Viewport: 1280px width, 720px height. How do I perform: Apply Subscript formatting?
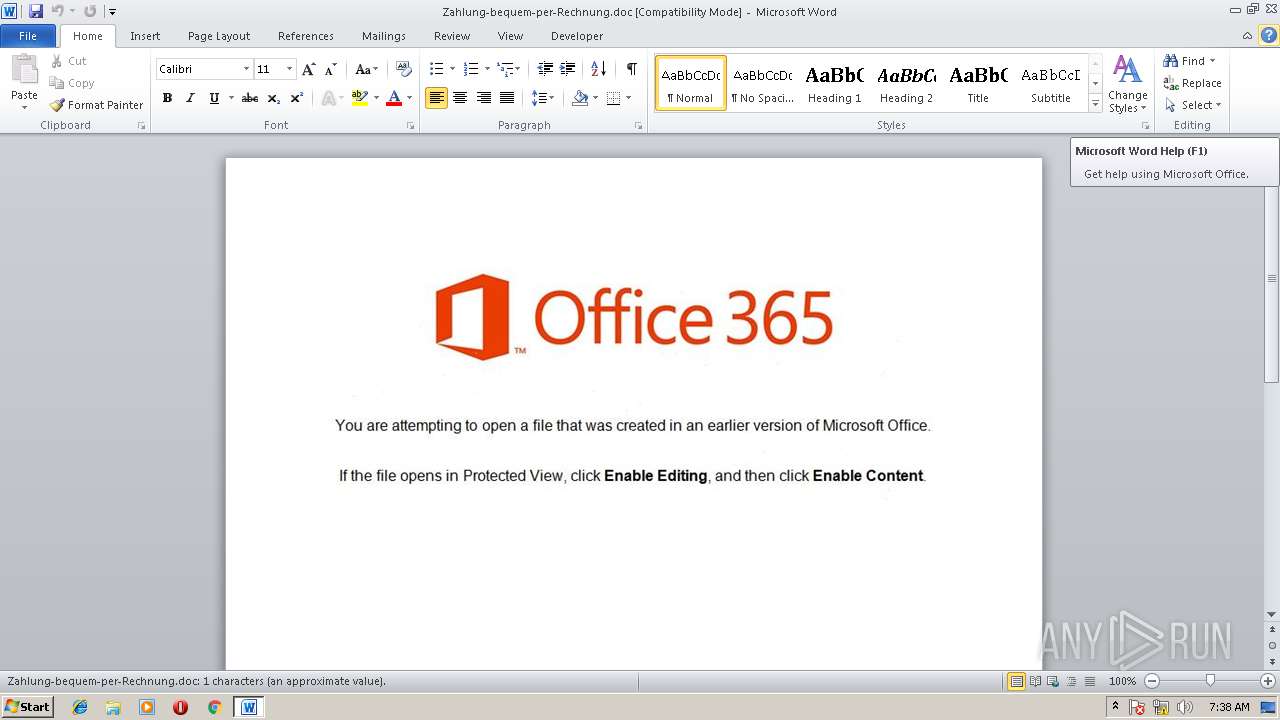[x=273, y=98]
